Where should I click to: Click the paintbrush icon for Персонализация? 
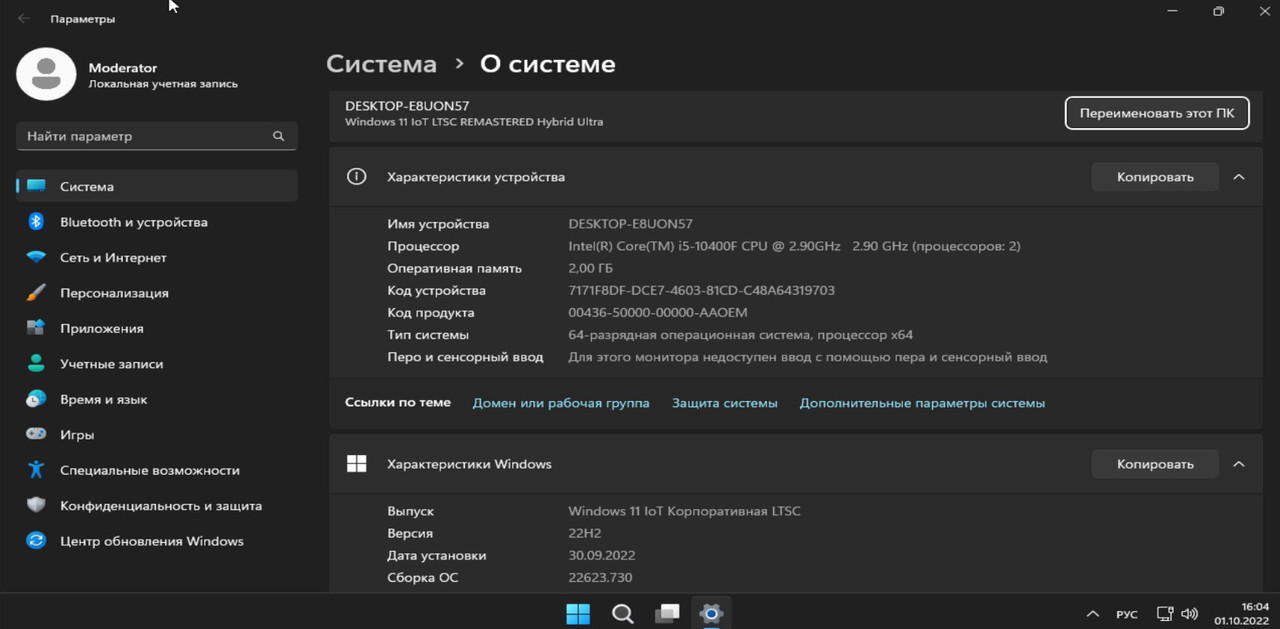pyautogui.click(x=36, y=293)
